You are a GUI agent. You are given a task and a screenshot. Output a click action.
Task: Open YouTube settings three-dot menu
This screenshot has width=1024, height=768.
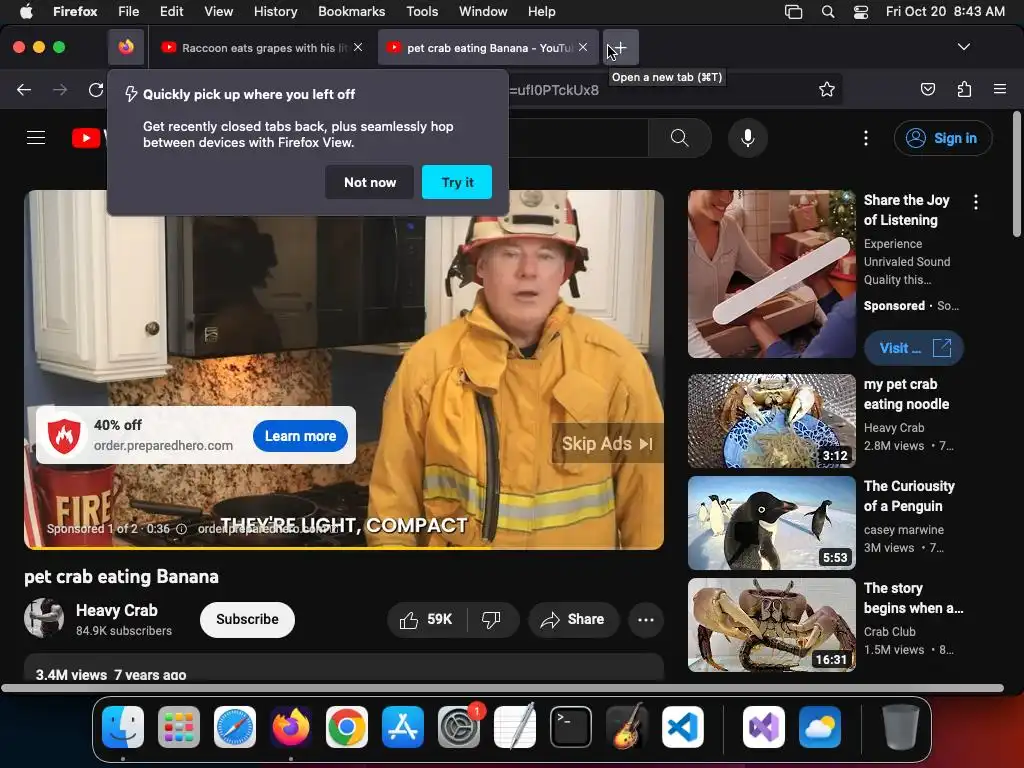coord(866,138)
